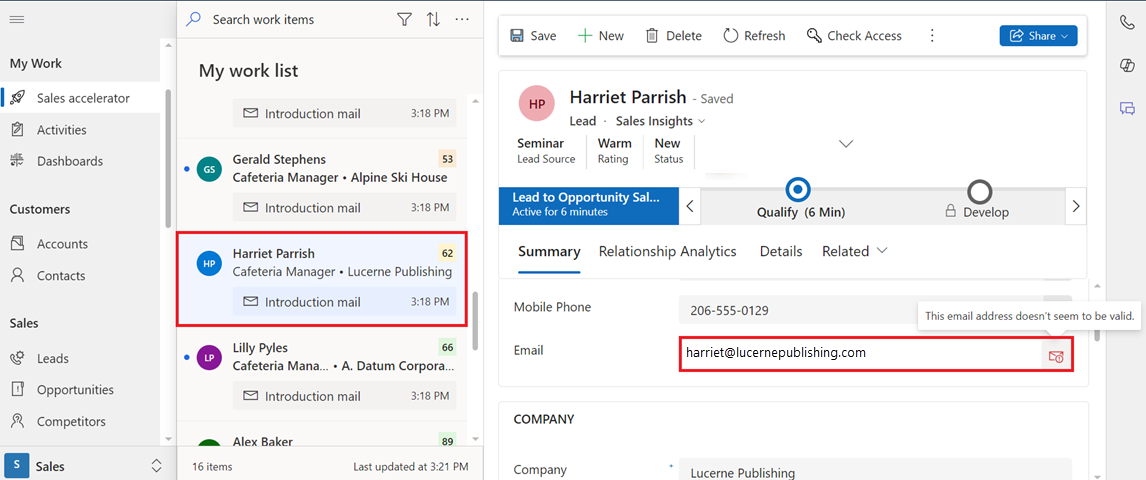
Task: Go to next process stage arrow
Action: (x=1075, y=206)
